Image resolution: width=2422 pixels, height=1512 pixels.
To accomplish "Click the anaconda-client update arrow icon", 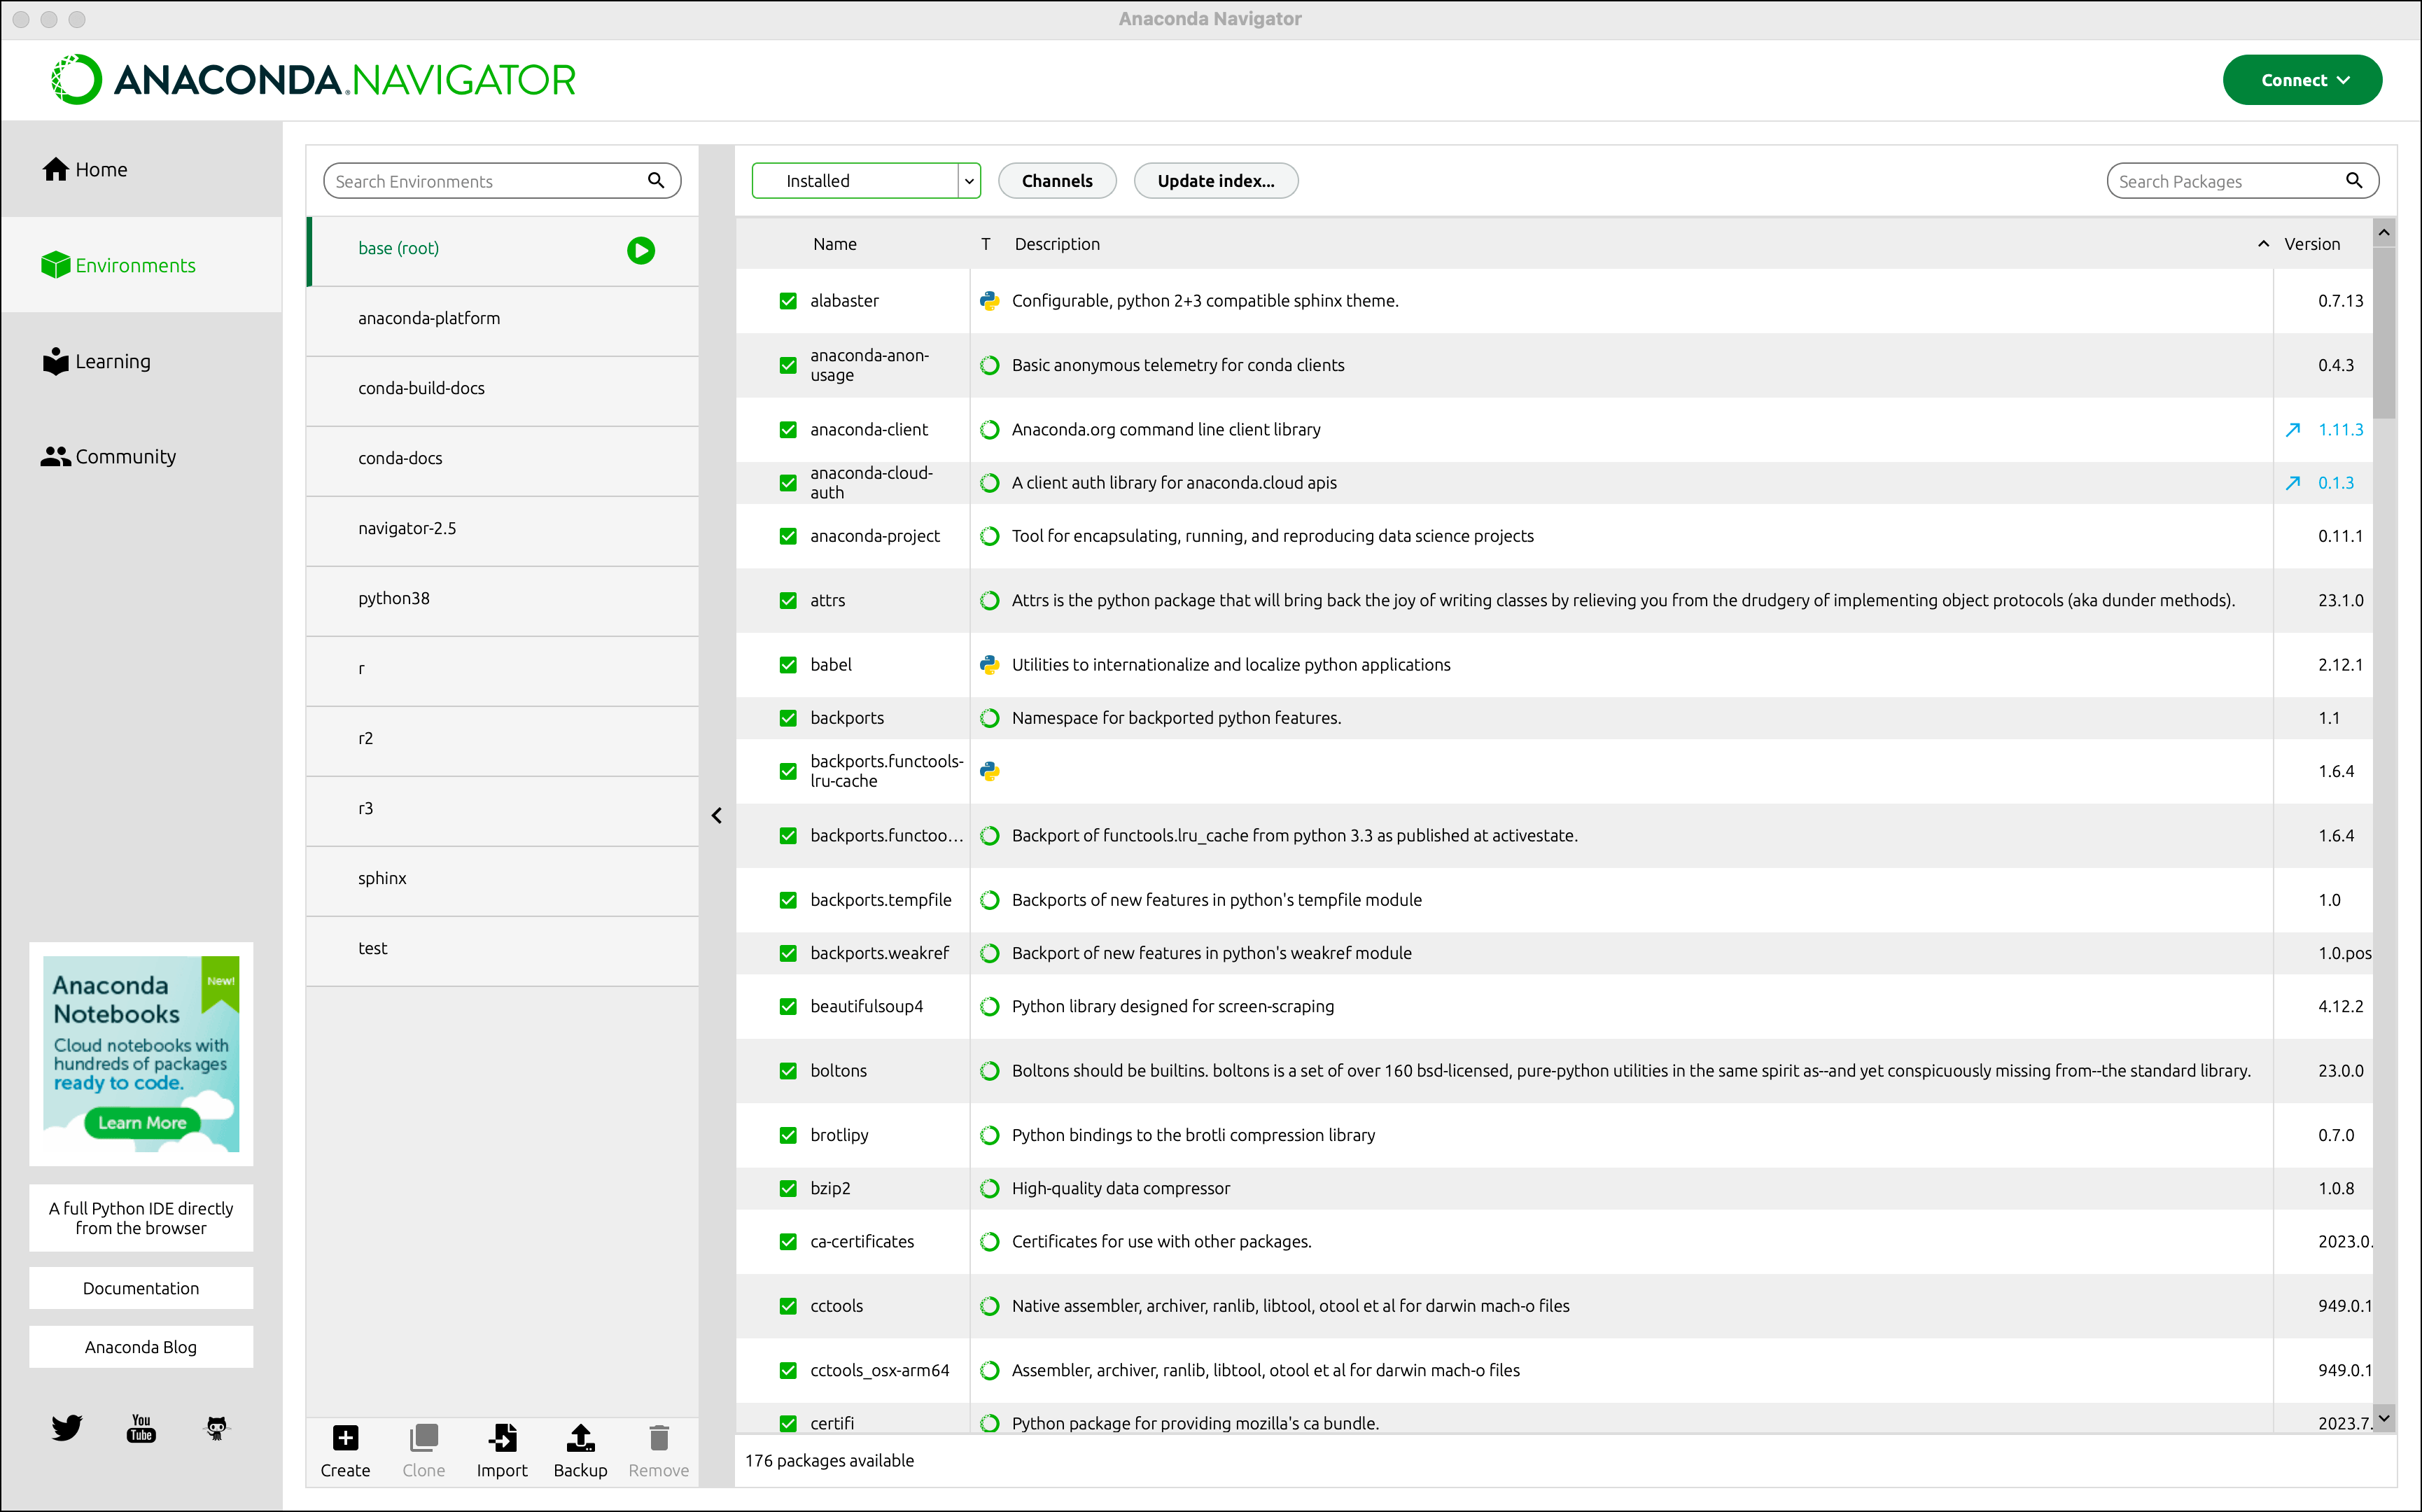I will coord(2293,430).
